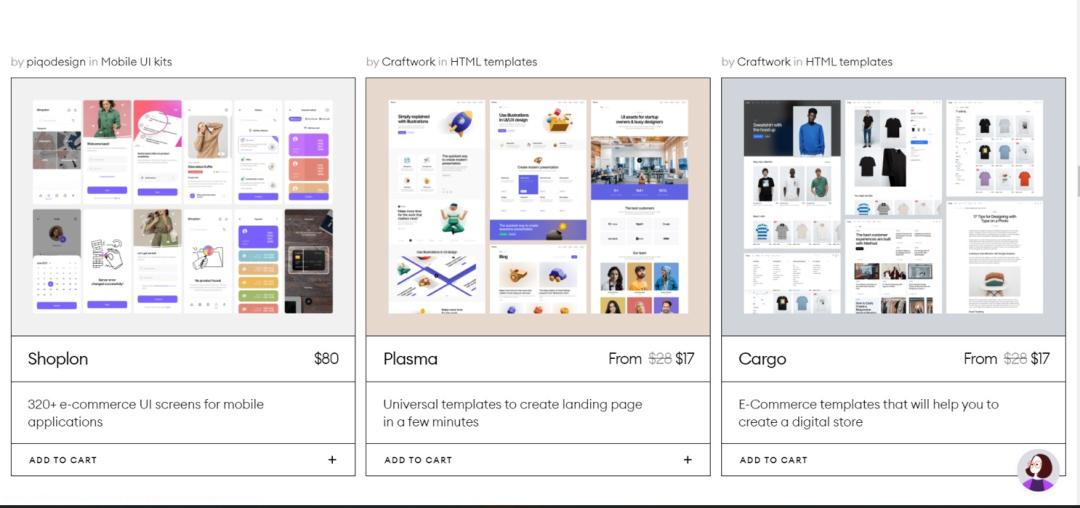Click the Shoplon product title
Image resolution: width=1080 pixels, height=508 pixels.
pos(58,359)
